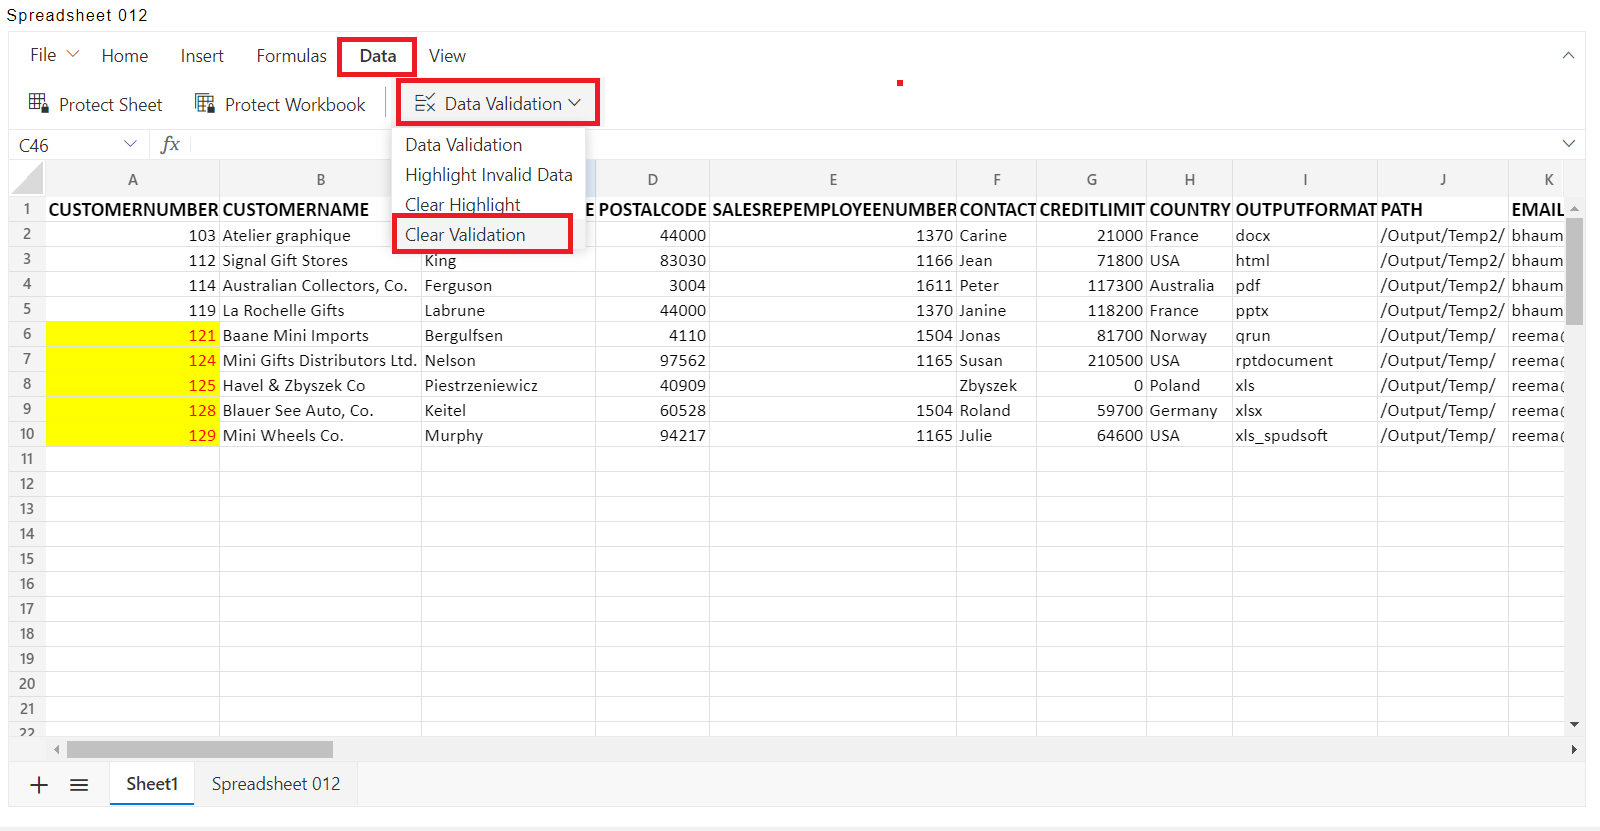
Task: Click the fx insert function icon
Action: [171, 145]
